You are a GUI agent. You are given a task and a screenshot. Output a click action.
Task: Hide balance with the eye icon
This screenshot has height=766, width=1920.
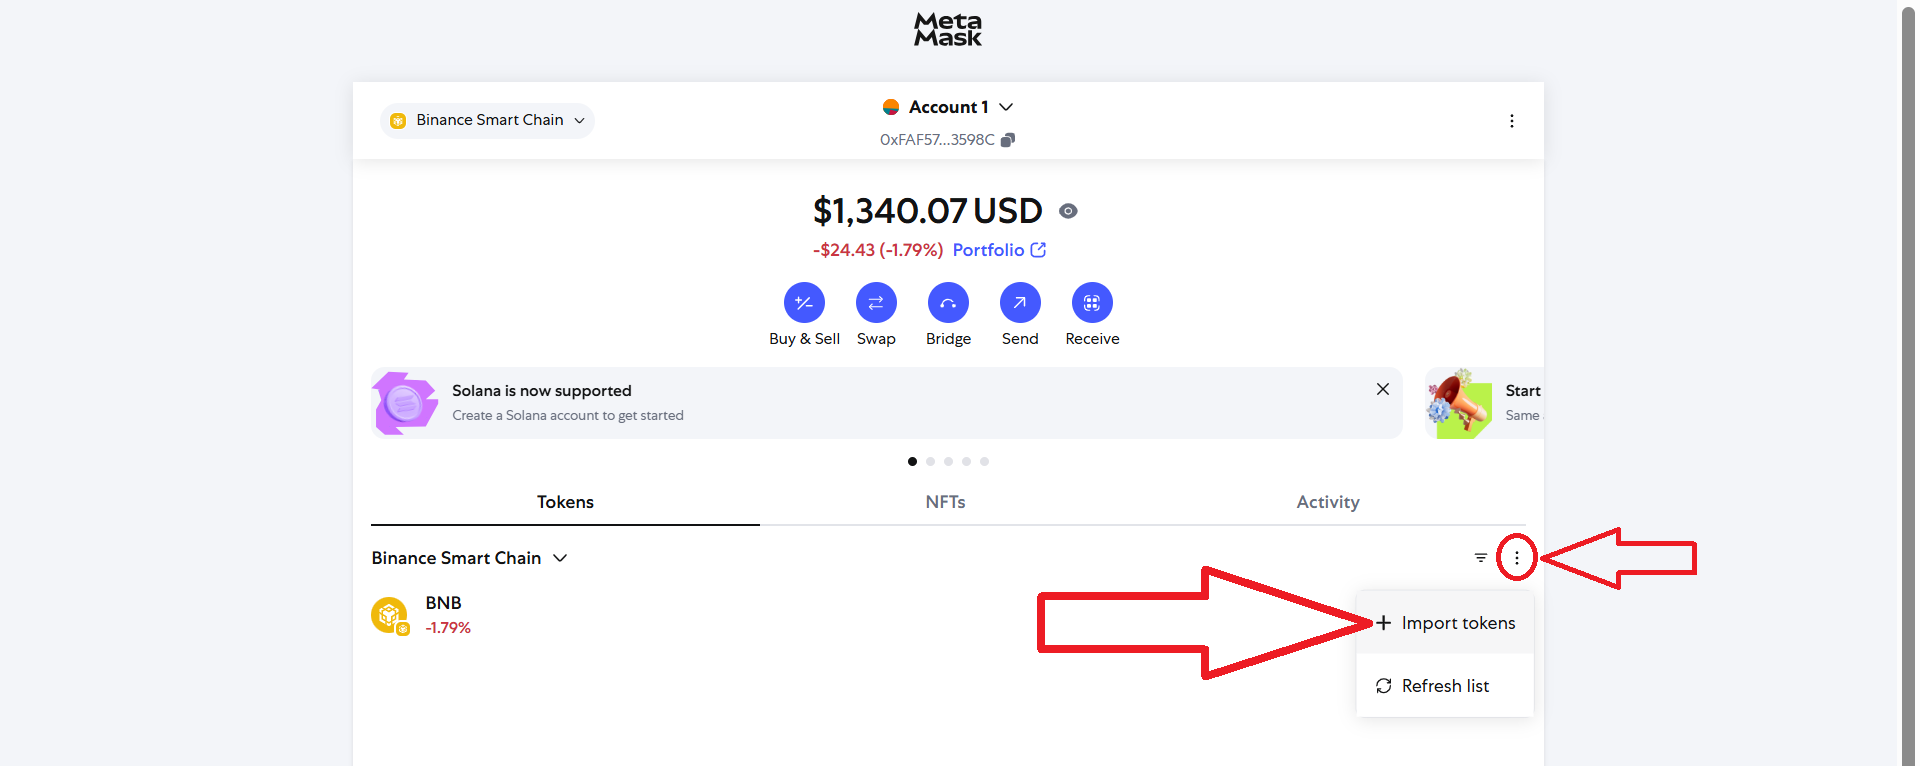(x=1068, y=211)
